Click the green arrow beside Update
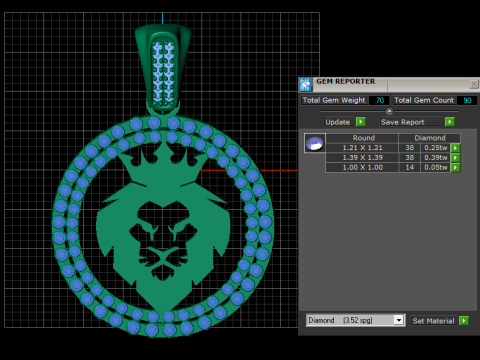This screenshot has height=360, width=480. click(361, 122)
